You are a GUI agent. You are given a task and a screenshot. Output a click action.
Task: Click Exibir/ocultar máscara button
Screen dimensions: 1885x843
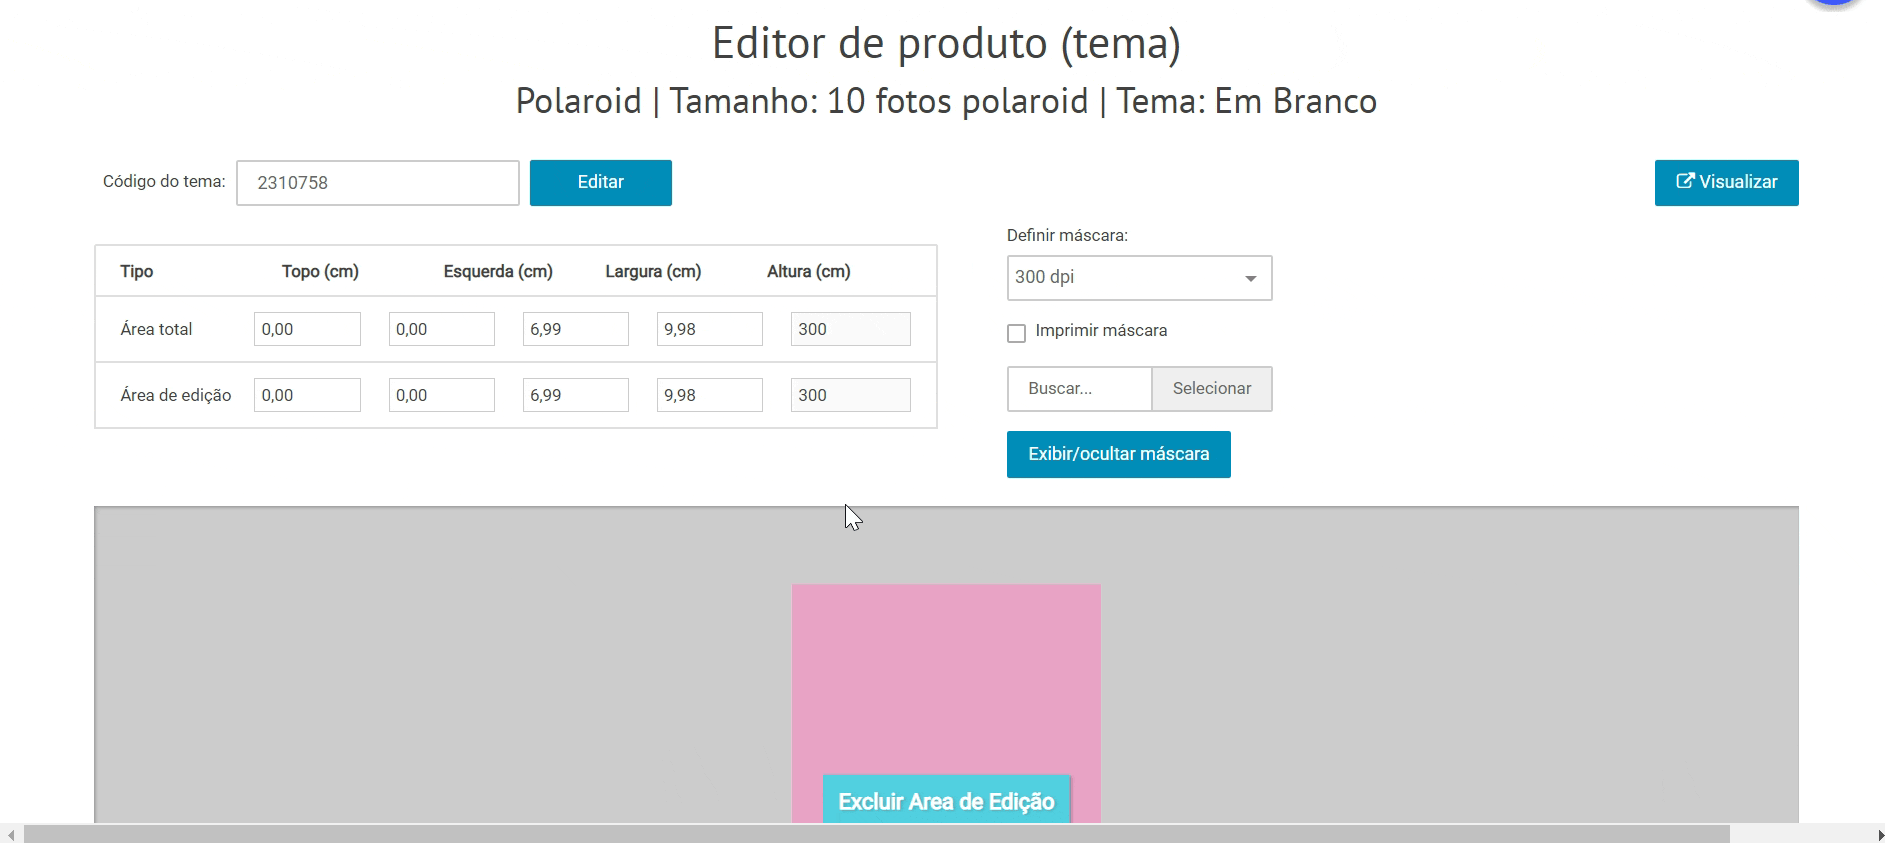pos(1118,455)
